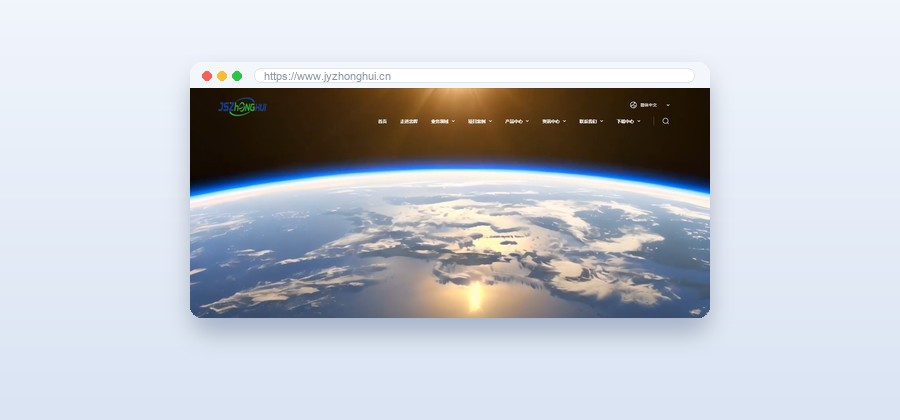Click the yellow minimize window dot
Screen dimensions: 900x420
click(x=222, y=76)
